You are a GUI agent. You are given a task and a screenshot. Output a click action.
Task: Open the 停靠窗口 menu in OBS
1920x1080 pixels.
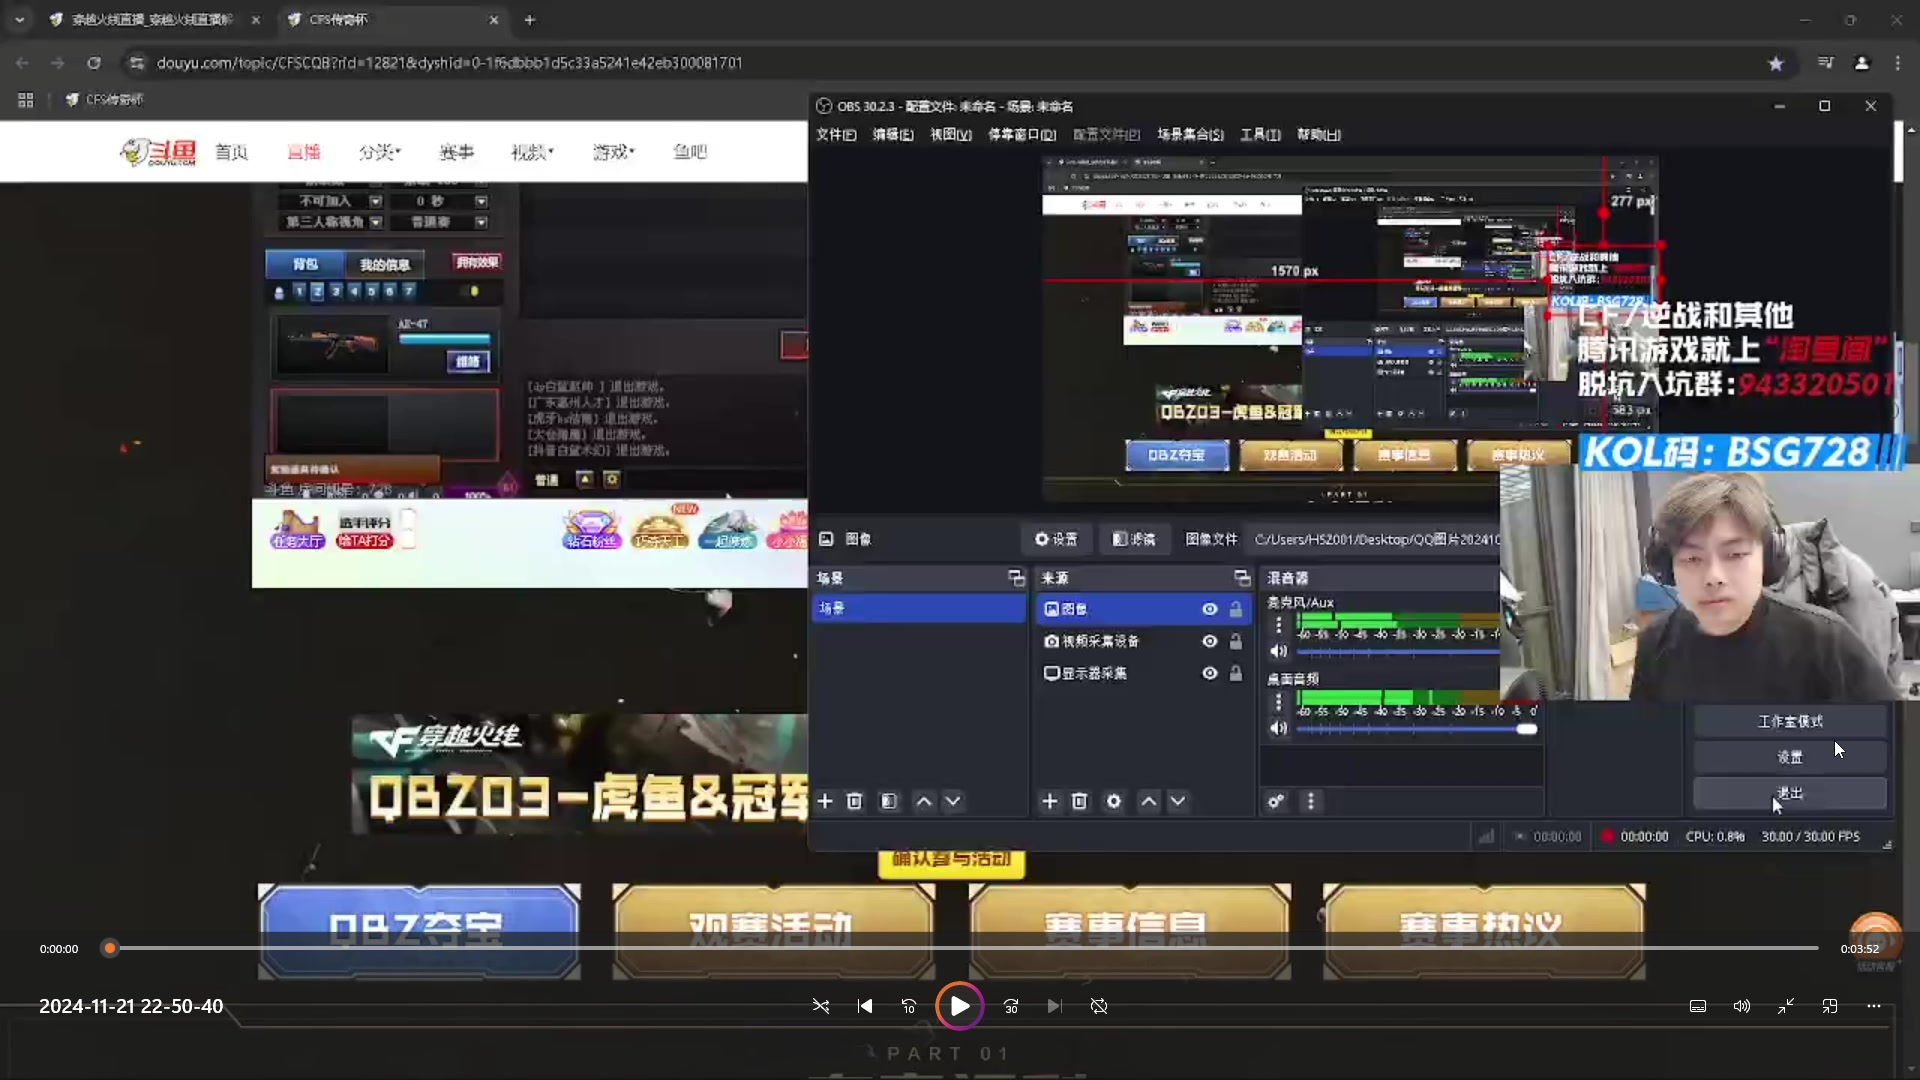coord(1022,134)
